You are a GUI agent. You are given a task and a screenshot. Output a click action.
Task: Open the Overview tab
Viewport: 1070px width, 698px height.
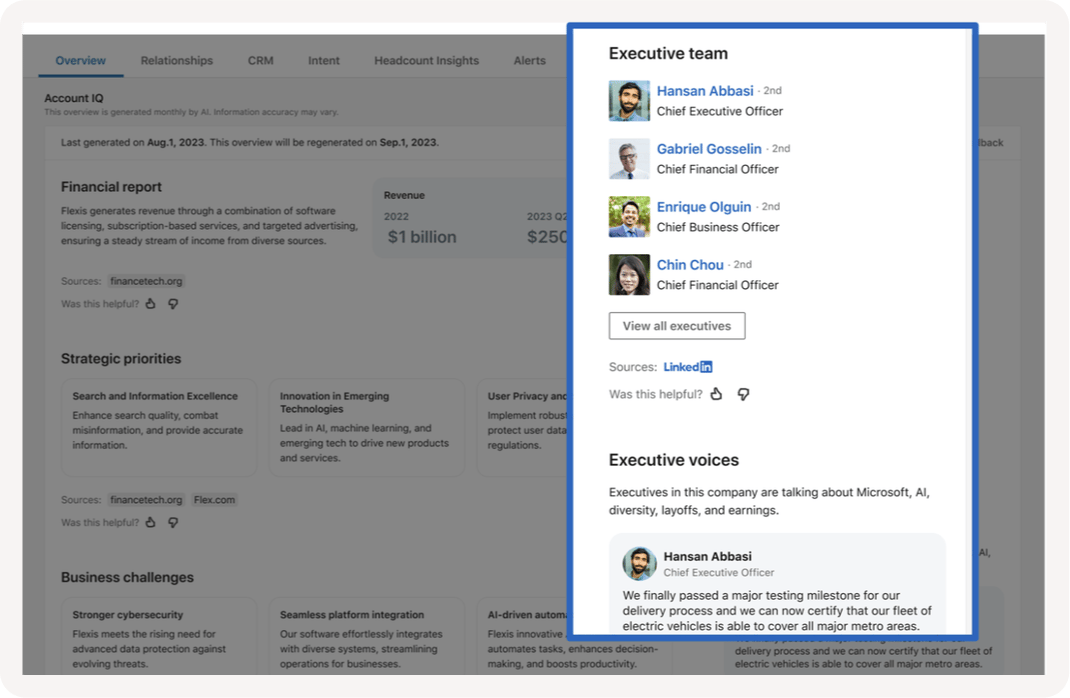tap(81, 61)
